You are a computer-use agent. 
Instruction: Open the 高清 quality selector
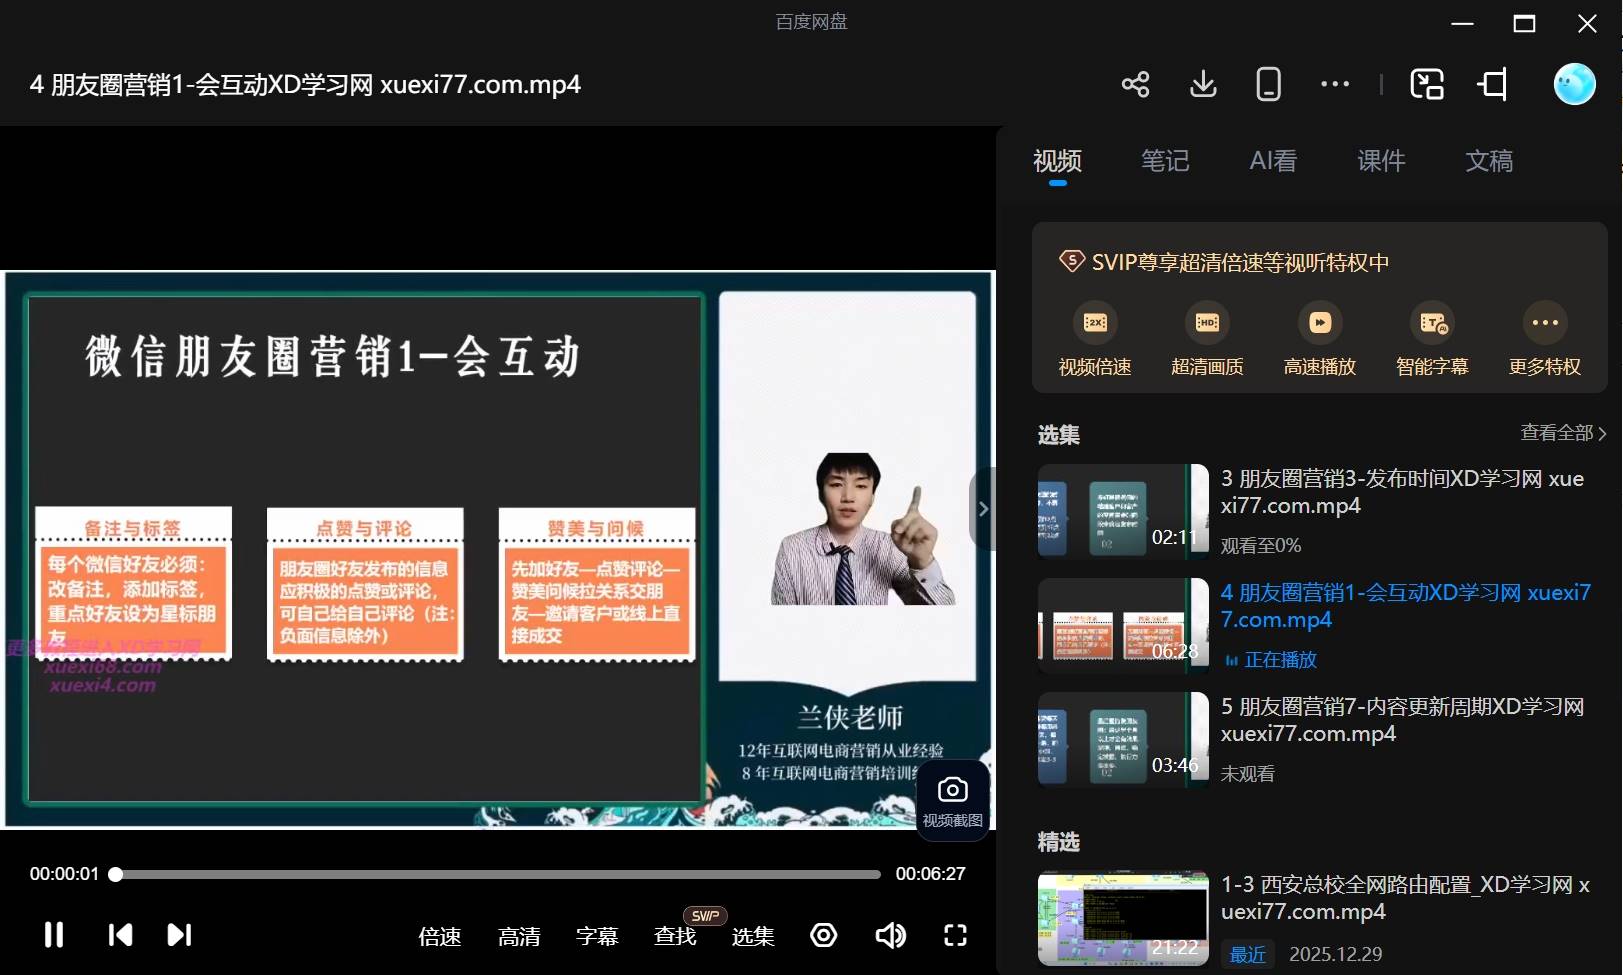coord(519,936)
